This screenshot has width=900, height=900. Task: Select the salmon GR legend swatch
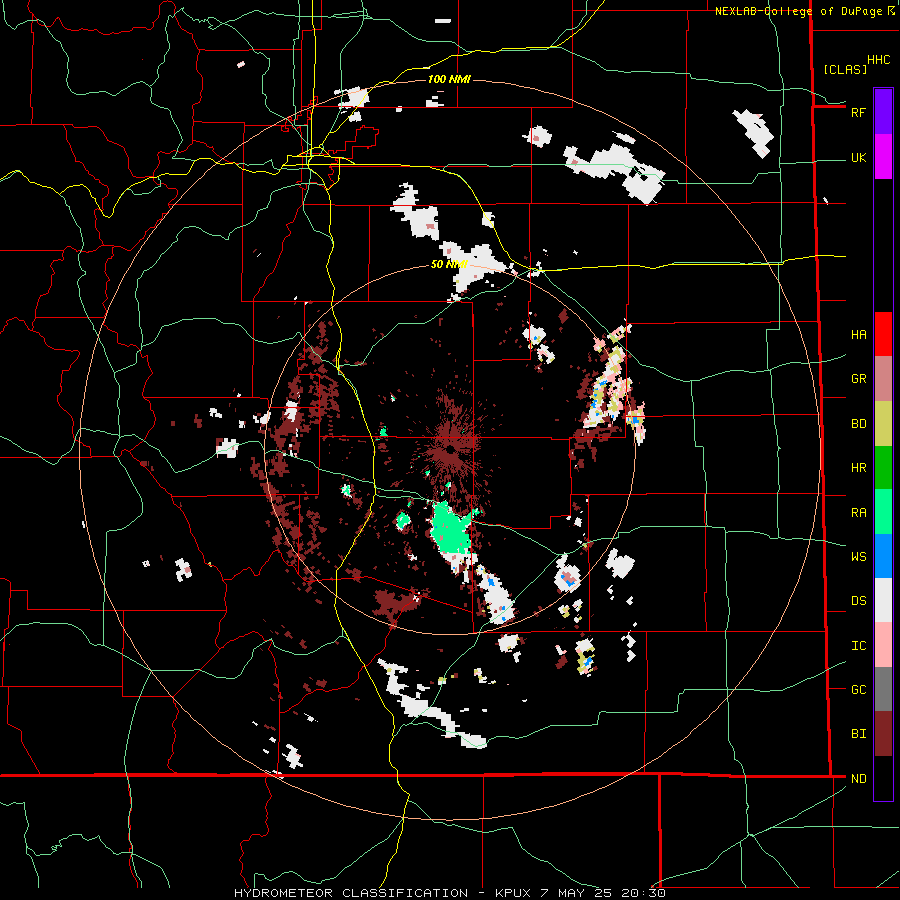pyautogui.click(x=883, y=379)
